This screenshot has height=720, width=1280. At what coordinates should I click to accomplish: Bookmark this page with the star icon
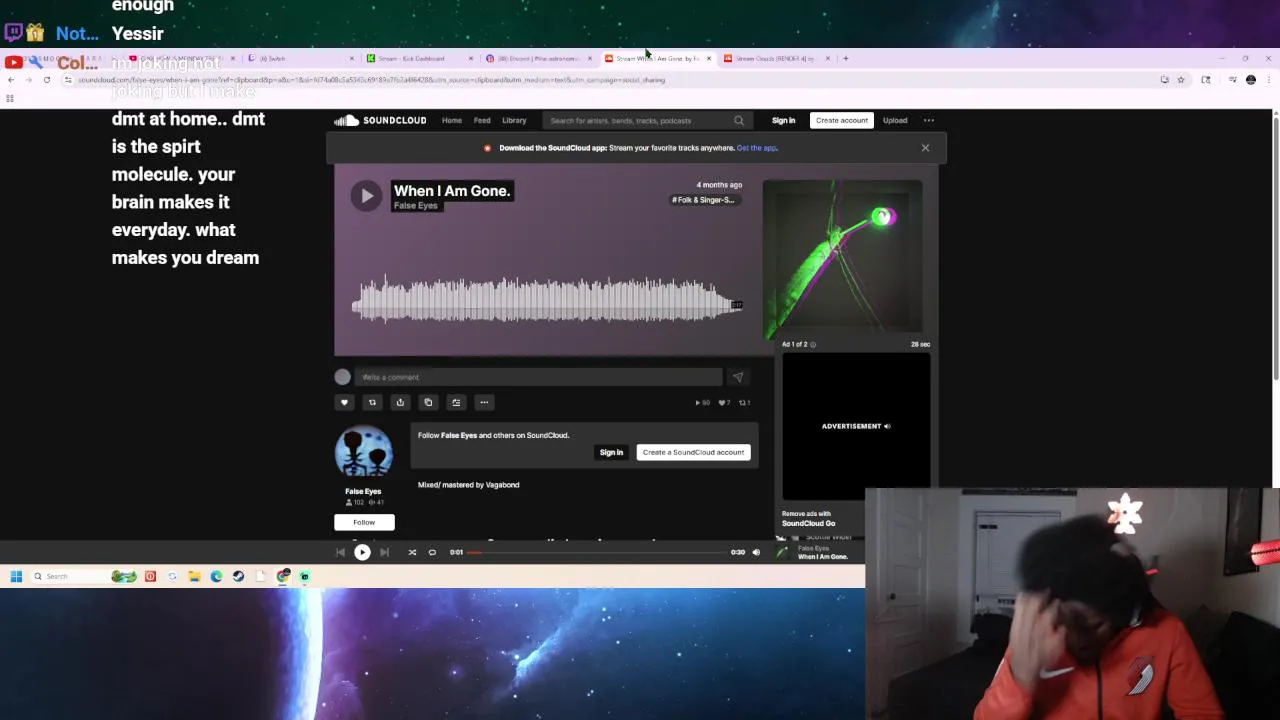click(1181, 80)
